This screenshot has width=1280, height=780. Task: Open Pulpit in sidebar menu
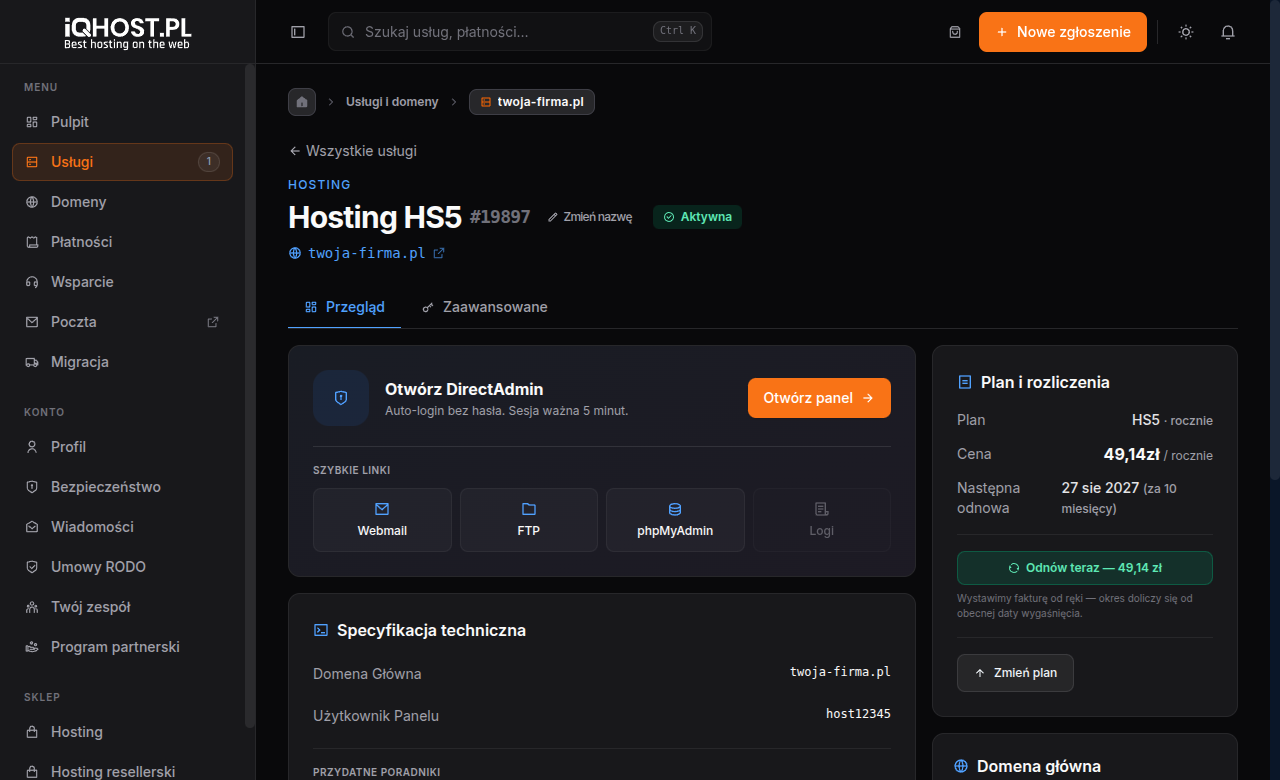point(122,122)
